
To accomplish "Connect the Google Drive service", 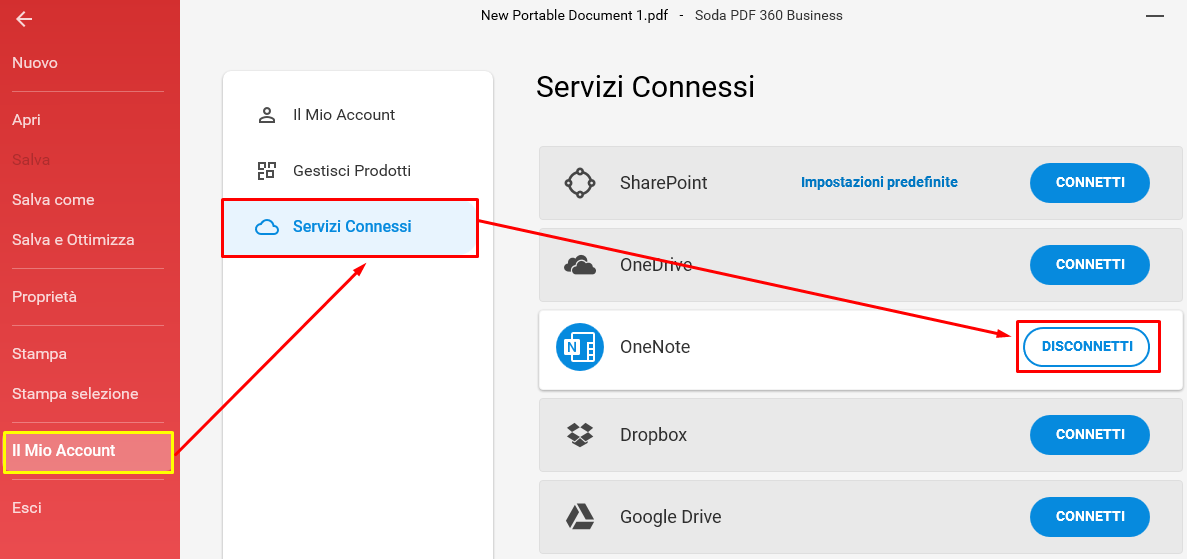I will click(1090, 517).
